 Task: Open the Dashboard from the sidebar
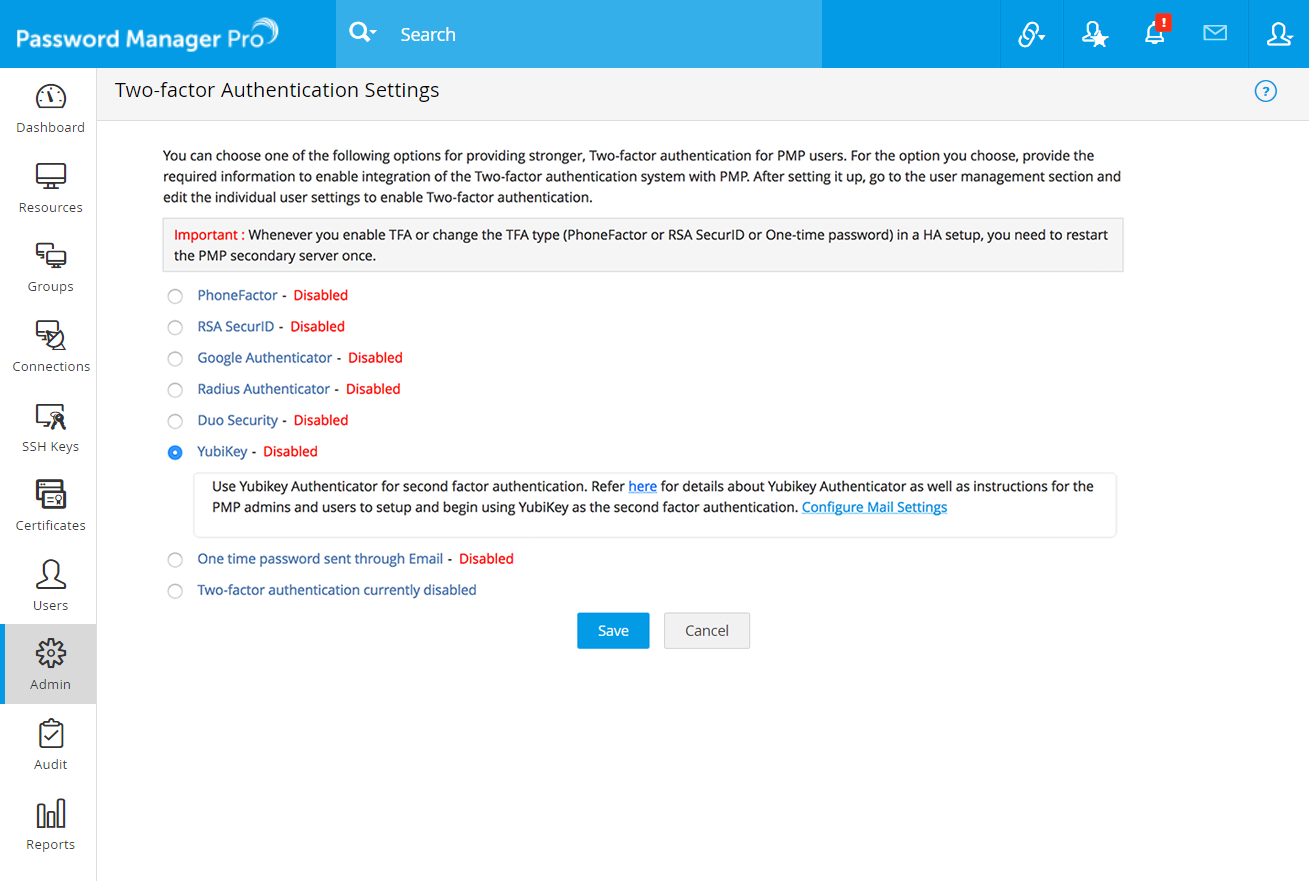[50, 108]
